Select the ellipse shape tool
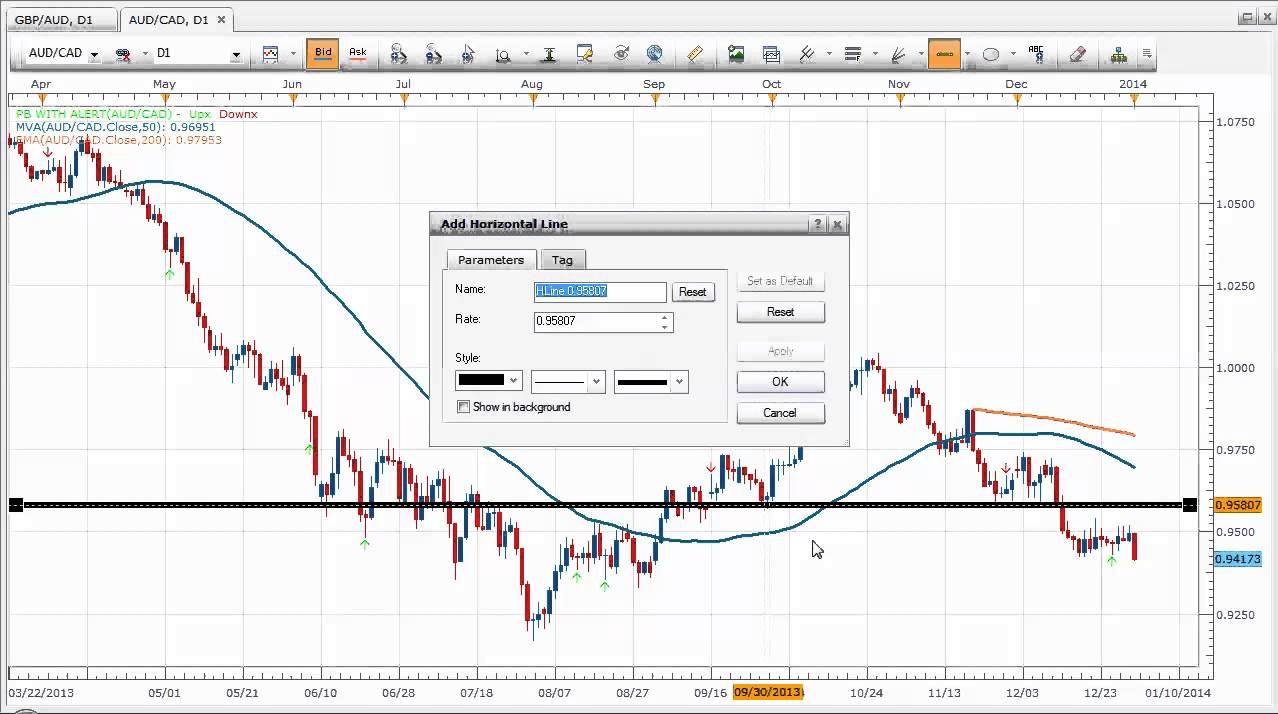The width and height of the screenshot is (1278, 714). 991,54
